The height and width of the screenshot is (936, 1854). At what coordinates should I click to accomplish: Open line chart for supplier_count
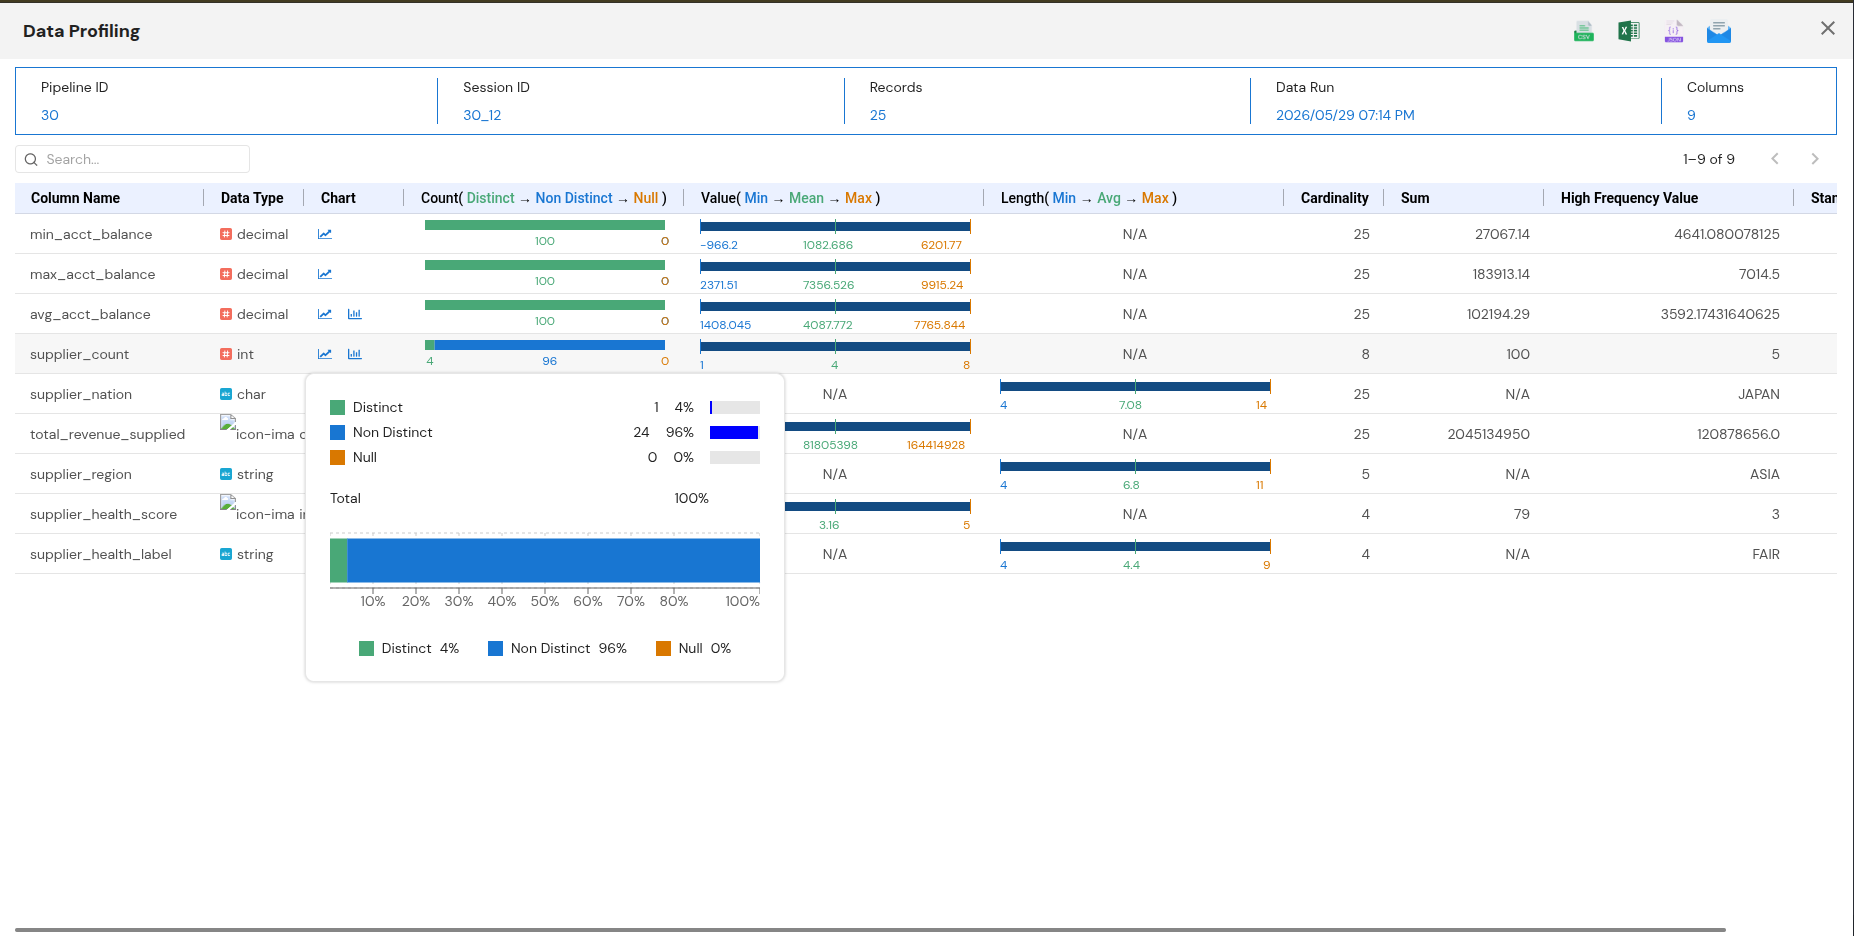click(x=325, y=354)
